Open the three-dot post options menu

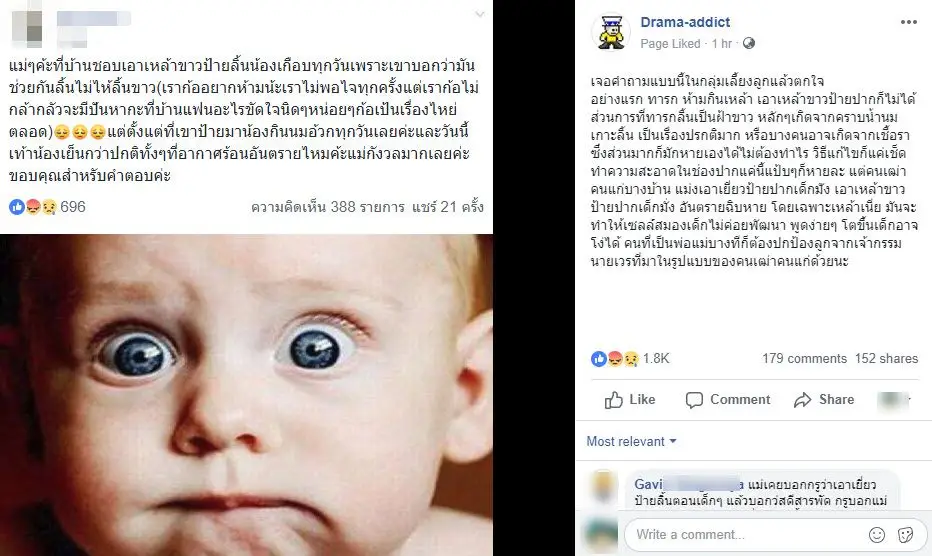(x=908, y=22)
